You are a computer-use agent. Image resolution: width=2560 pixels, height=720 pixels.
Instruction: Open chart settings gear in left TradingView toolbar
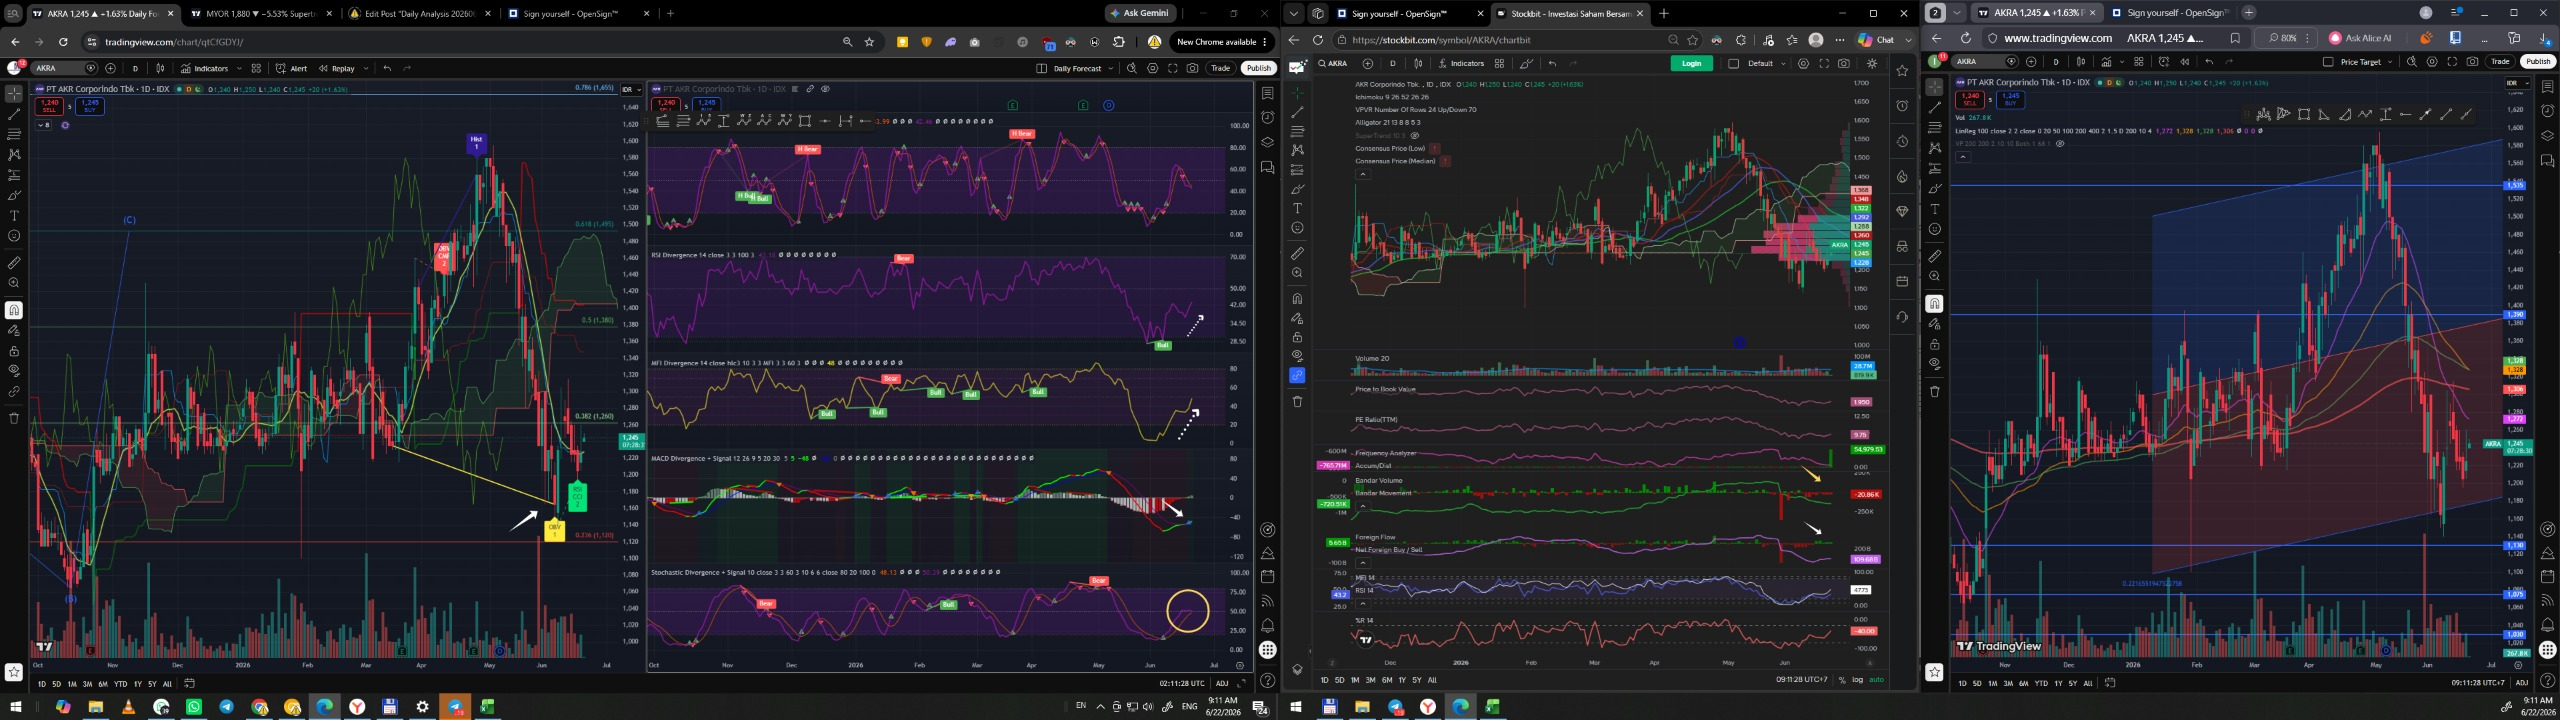click(x=1153, y=68)
